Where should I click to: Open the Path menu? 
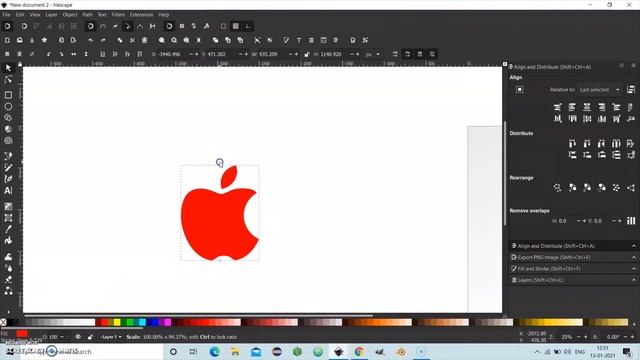tap(87, 15)
